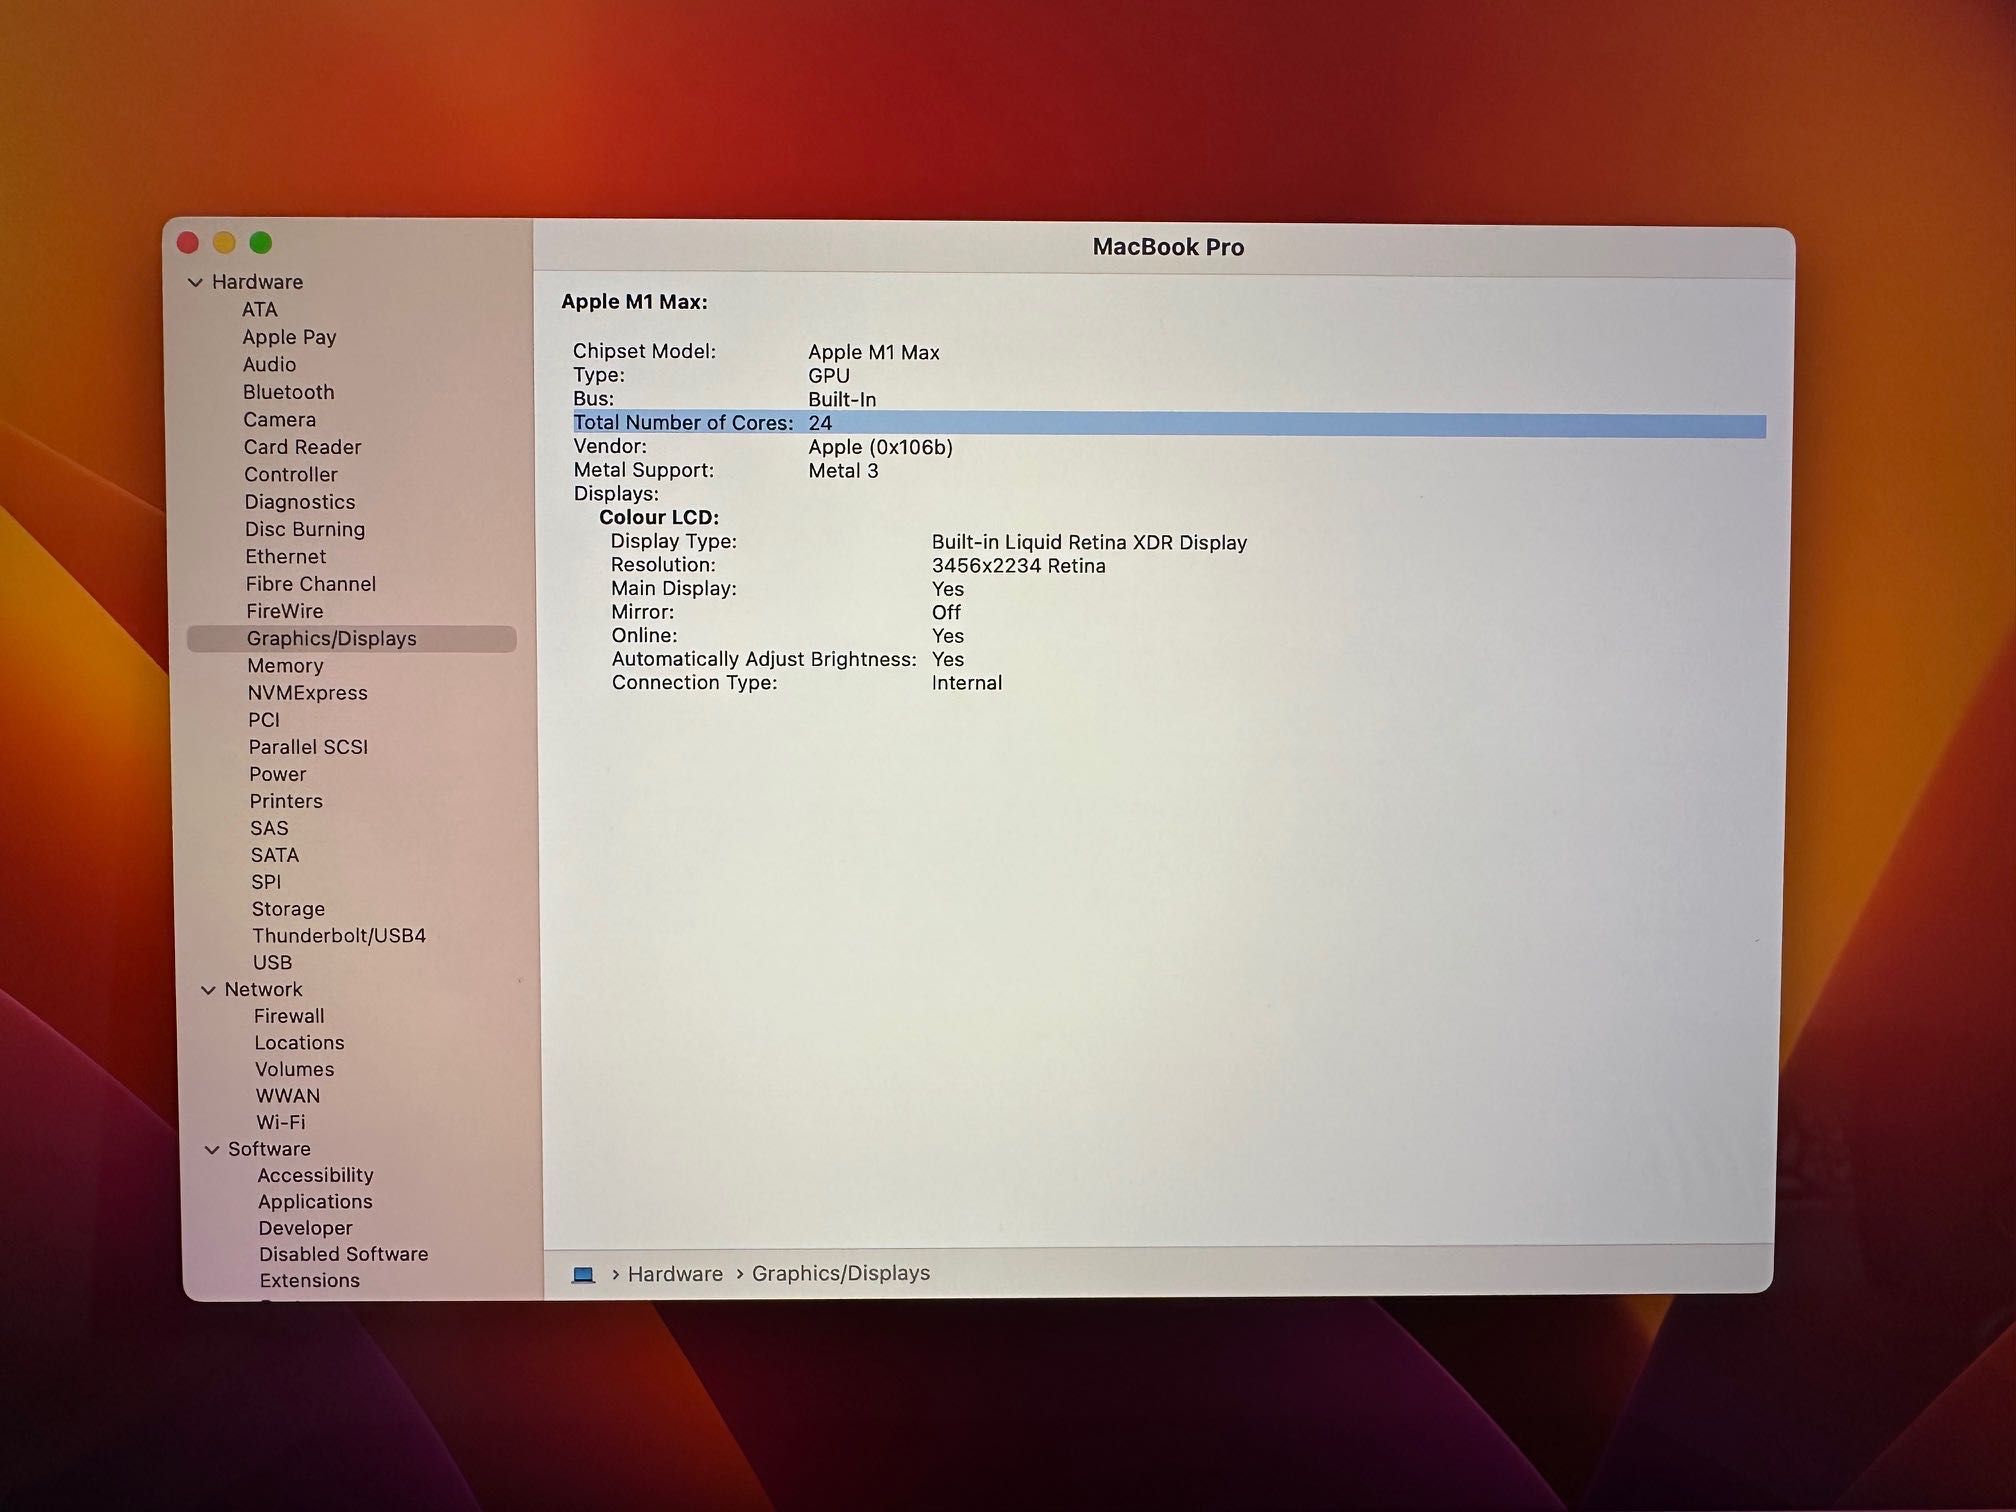Open Accessibility under Software
This screenshot has height=1512, width=2016.
(315, 1176)
